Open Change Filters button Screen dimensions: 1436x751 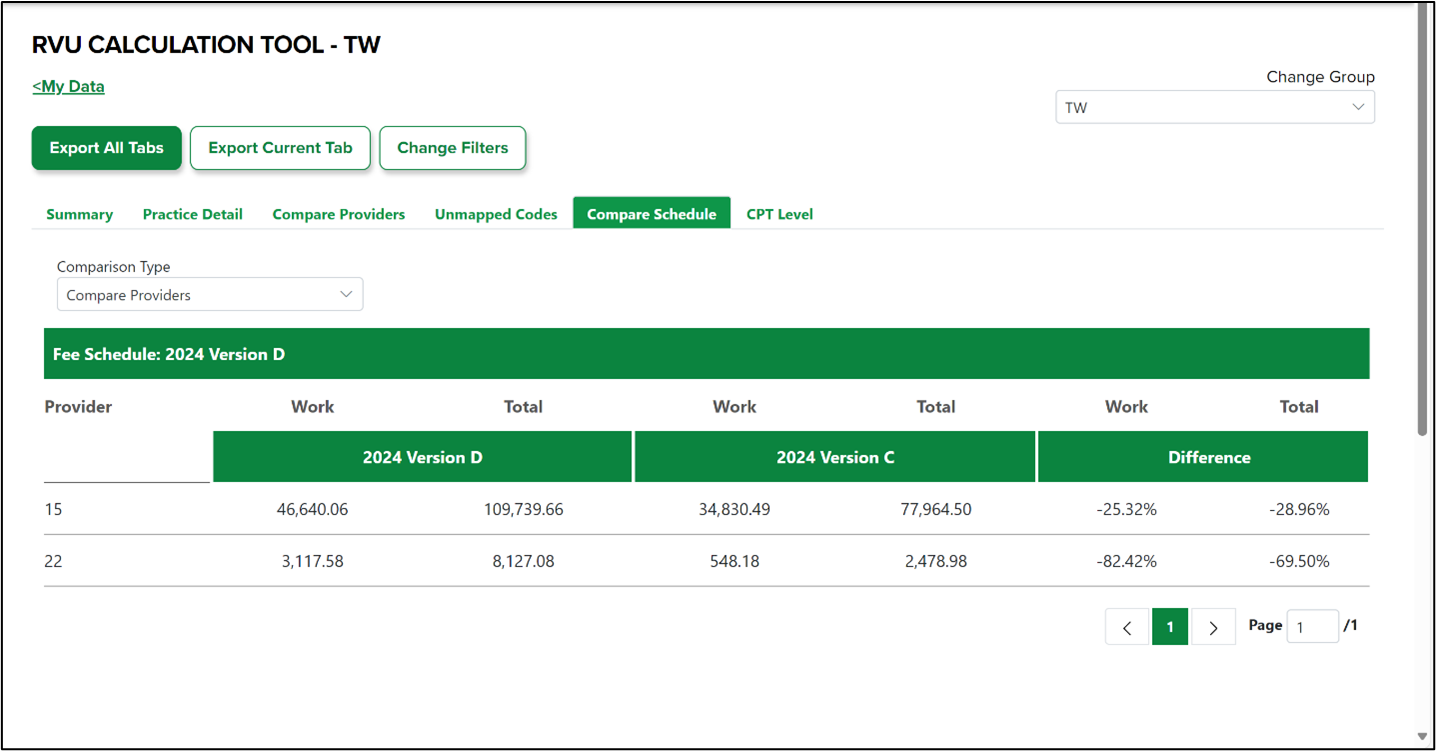pyautogui.click(x=452, y=148)
